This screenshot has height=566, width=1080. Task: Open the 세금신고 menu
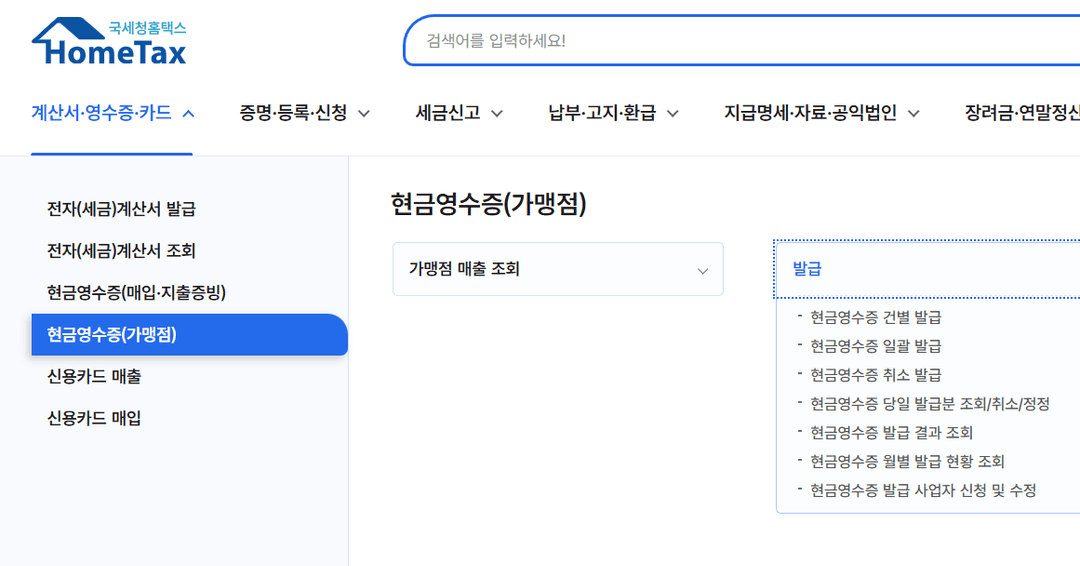click(x=459, y=113)
